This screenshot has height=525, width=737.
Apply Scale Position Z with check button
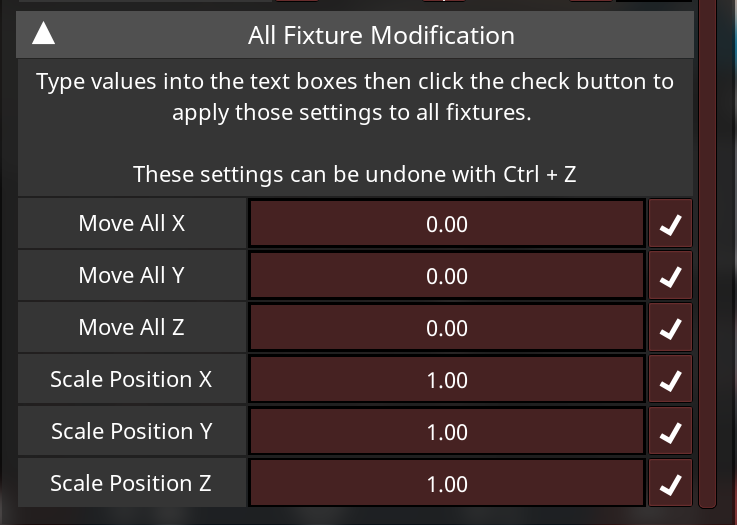(671, 484)
